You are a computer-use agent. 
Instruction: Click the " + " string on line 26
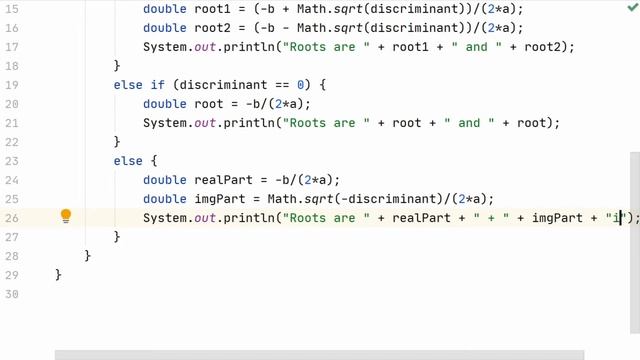coord(491,218)
